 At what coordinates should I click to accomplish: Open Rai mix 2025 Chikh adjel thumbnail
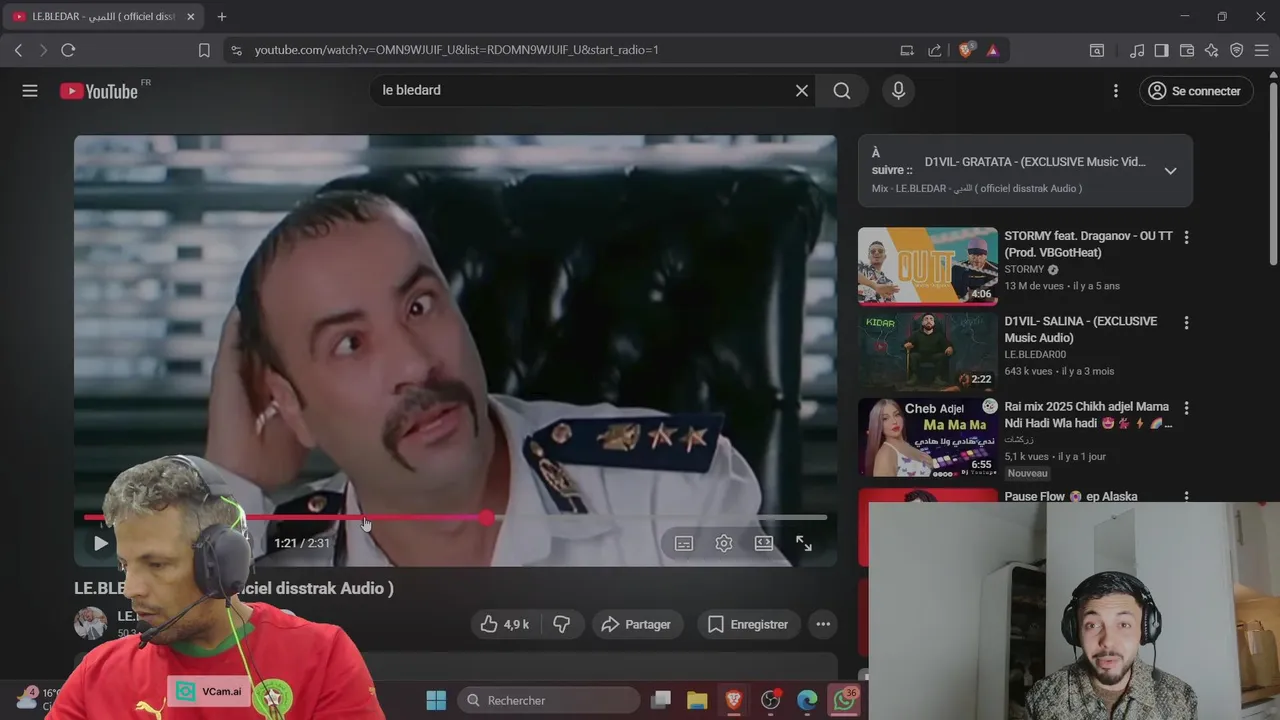pyautogui.click(x=928, y=437)
